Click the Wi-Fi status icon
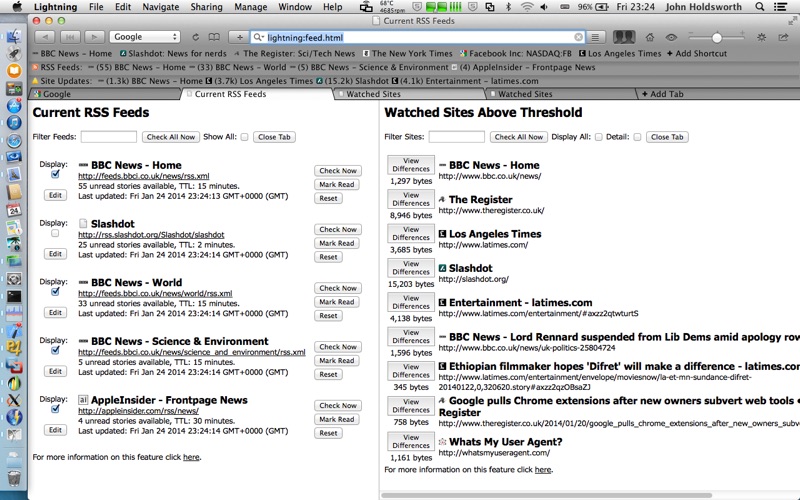Screen dimensions: 800x500 coord(527,7)
